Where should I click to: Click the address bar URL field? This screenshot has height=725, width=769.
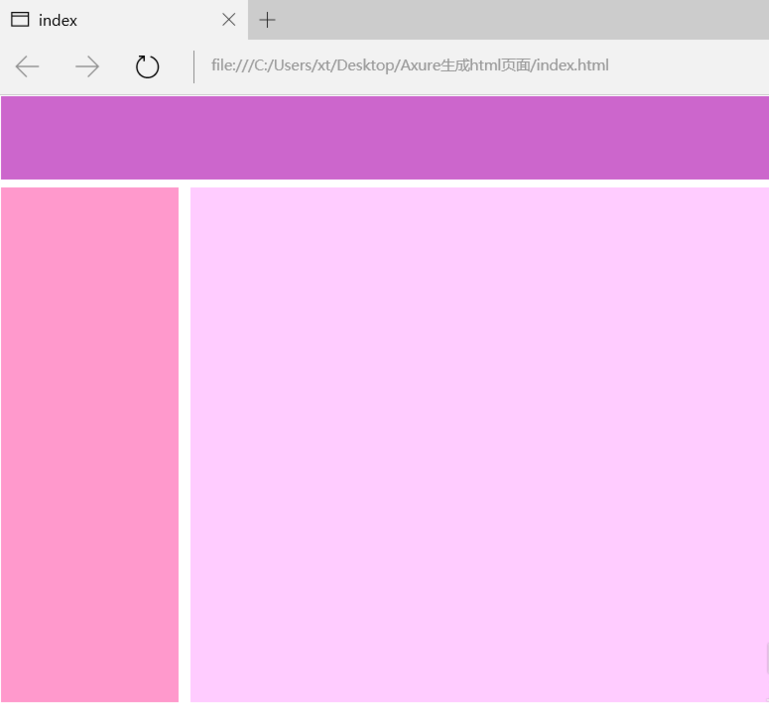(410, 65)
